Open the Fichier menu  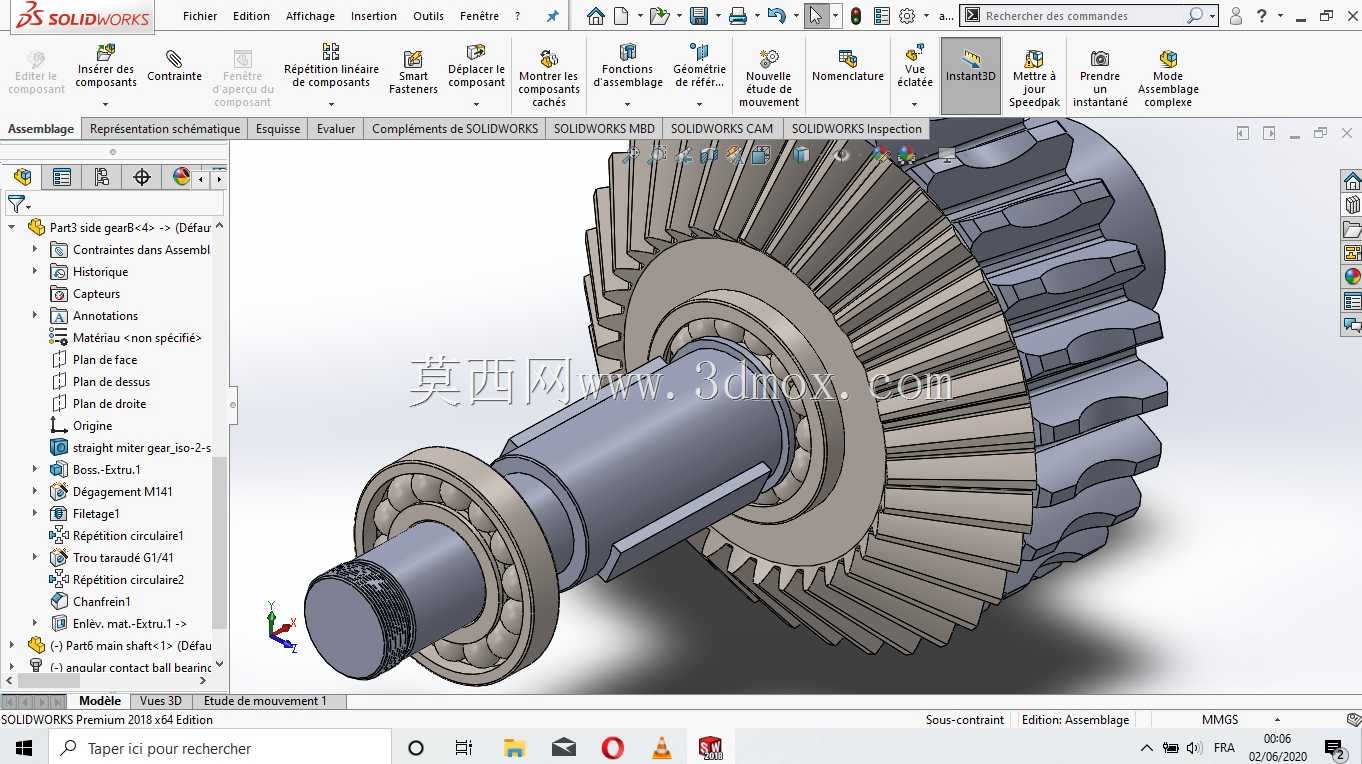pyautogui.click(x=200, y=16)
